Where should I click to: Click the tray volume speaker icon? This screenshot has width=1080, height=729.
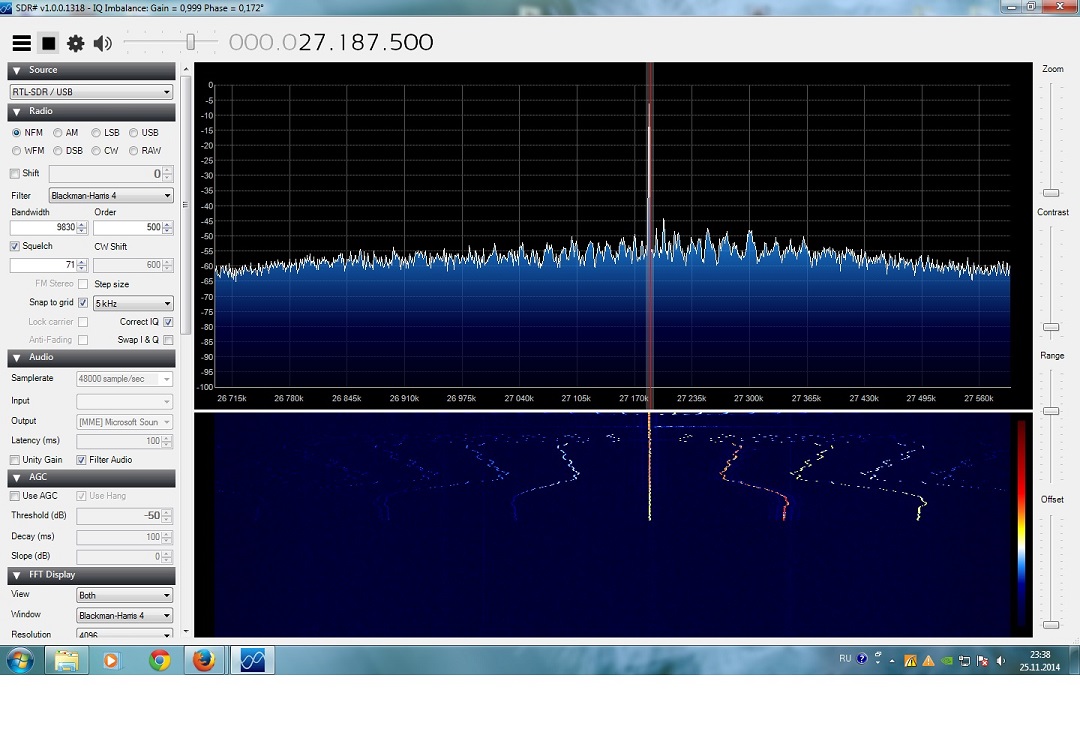click(1001, 661)
